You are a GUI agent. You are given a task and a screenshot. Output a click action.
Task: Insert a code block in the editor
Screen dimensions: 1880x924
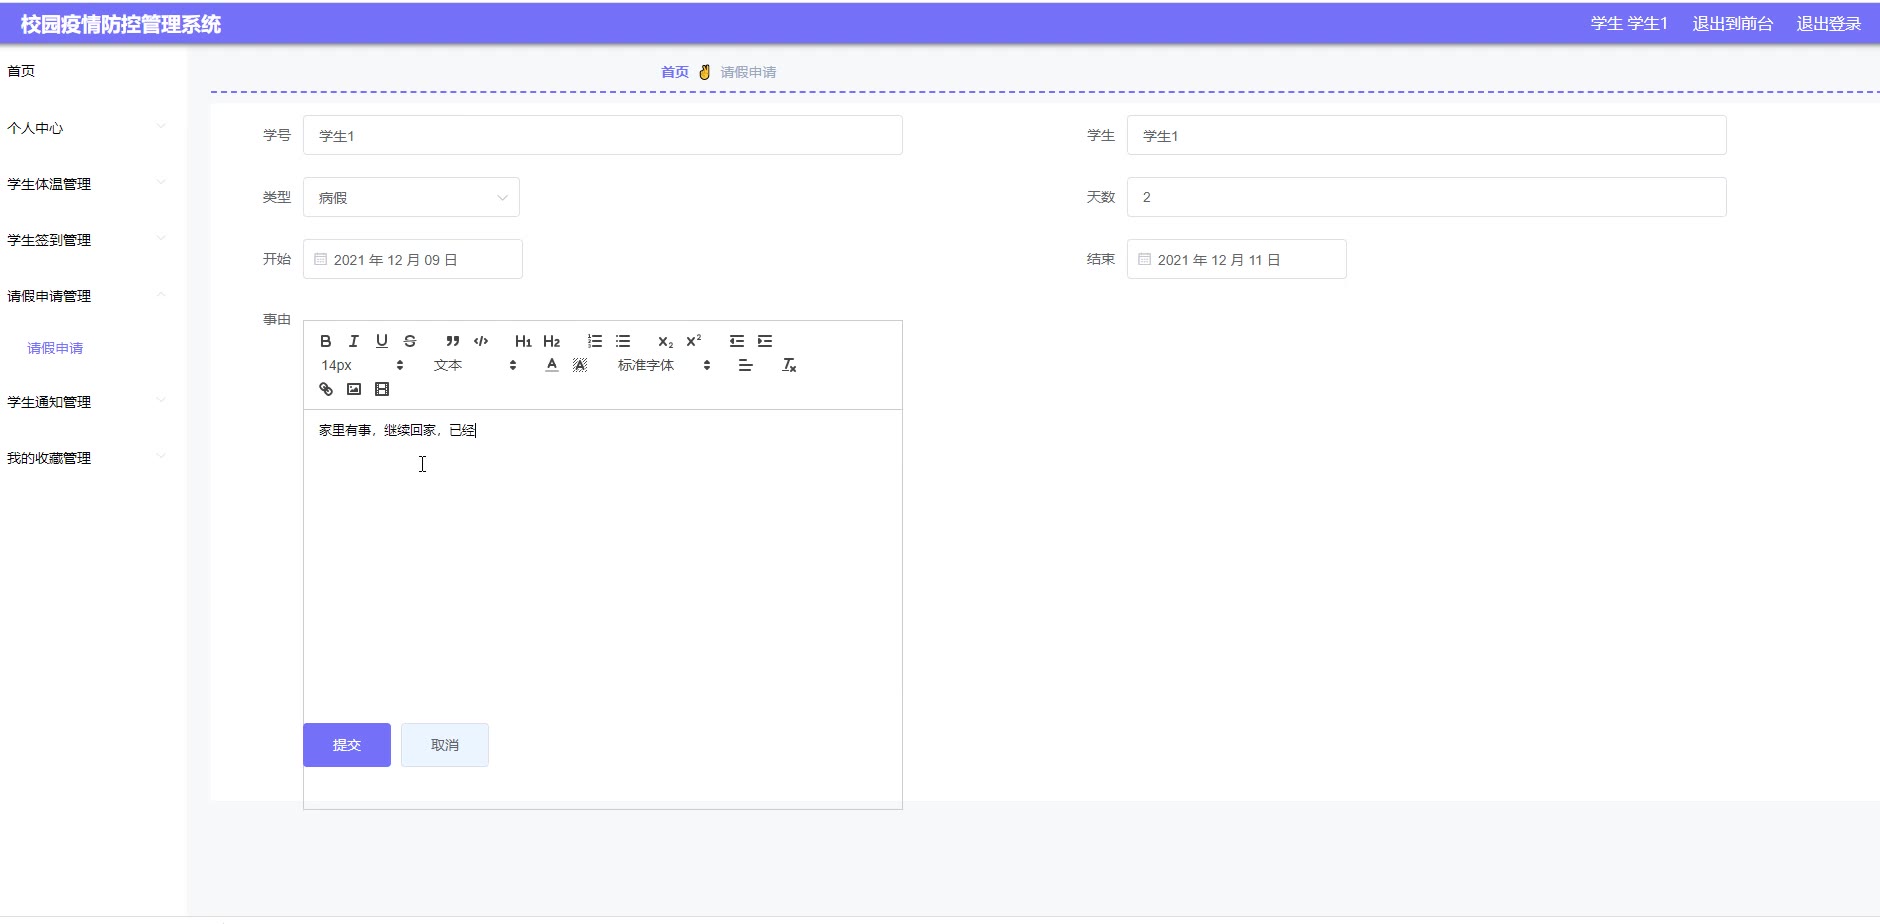[x=481, y=341]
